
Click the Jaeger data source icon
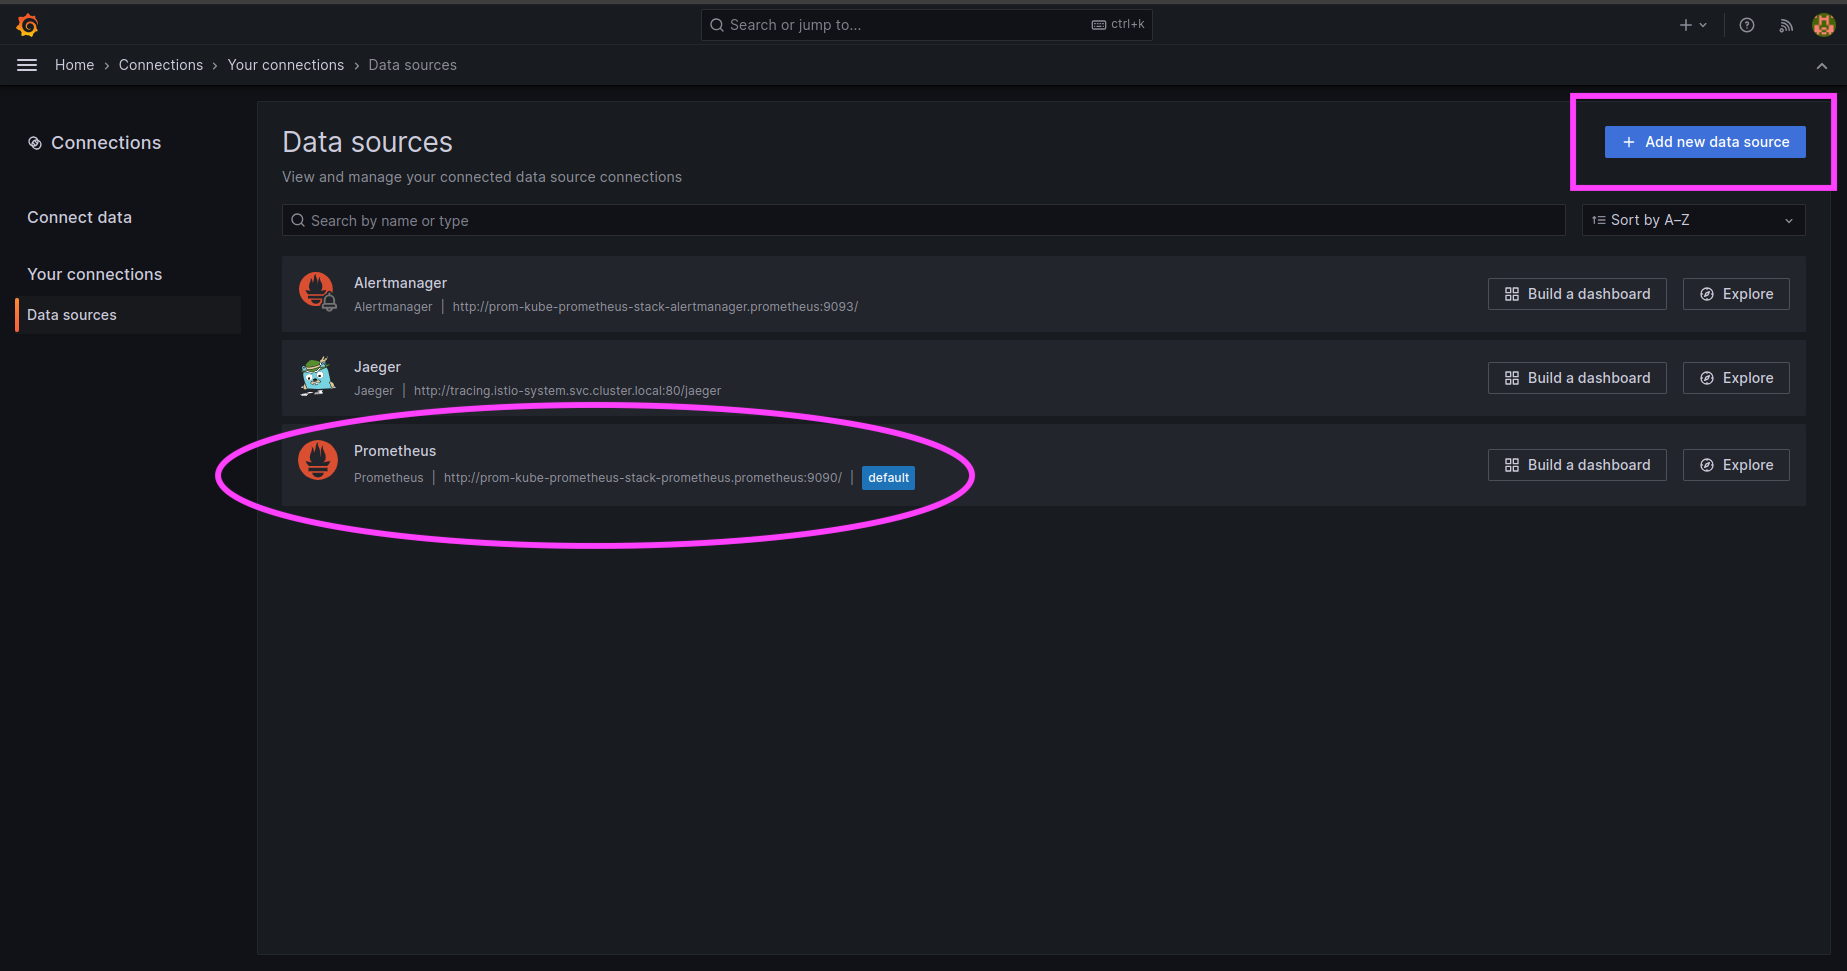317,377
